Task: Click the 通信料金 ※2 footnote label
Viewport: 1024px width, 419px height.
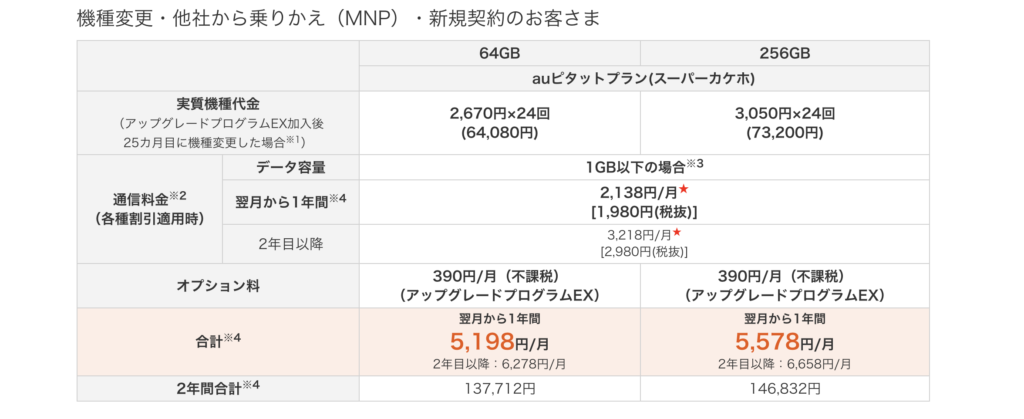Action: click(x=151, y=198)
